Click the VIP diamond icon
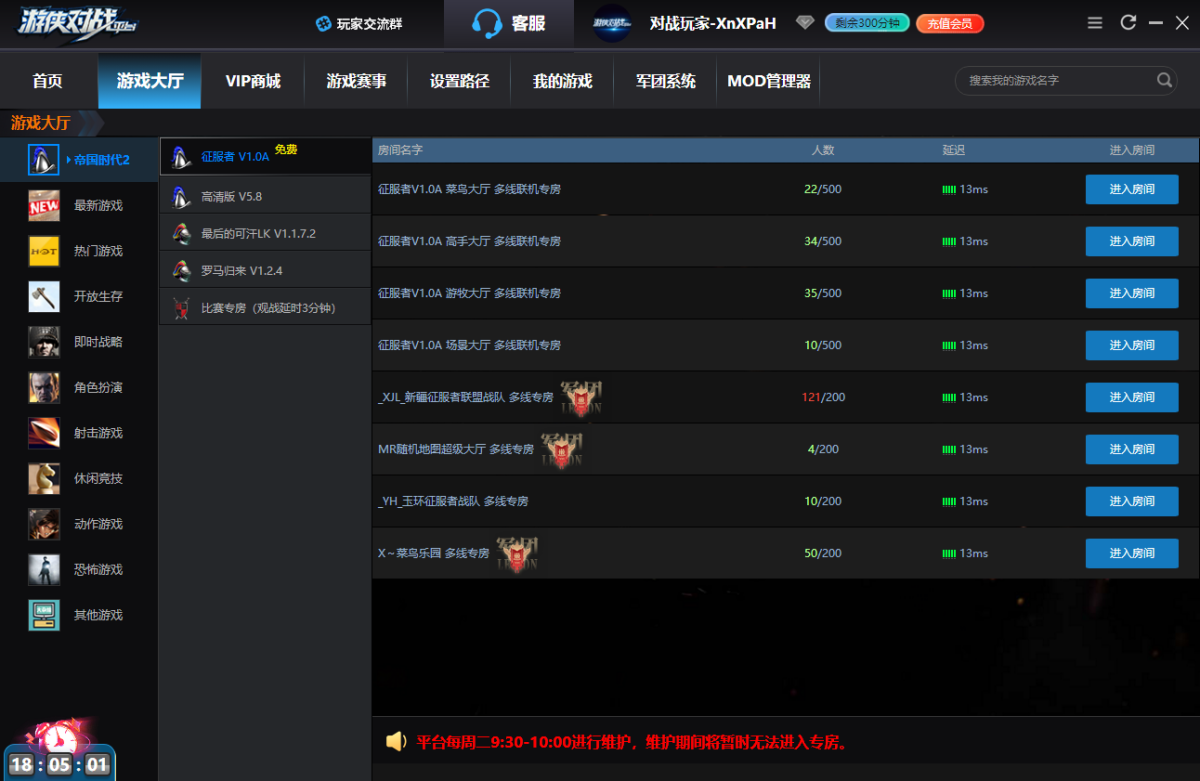 tap(805, 23)
